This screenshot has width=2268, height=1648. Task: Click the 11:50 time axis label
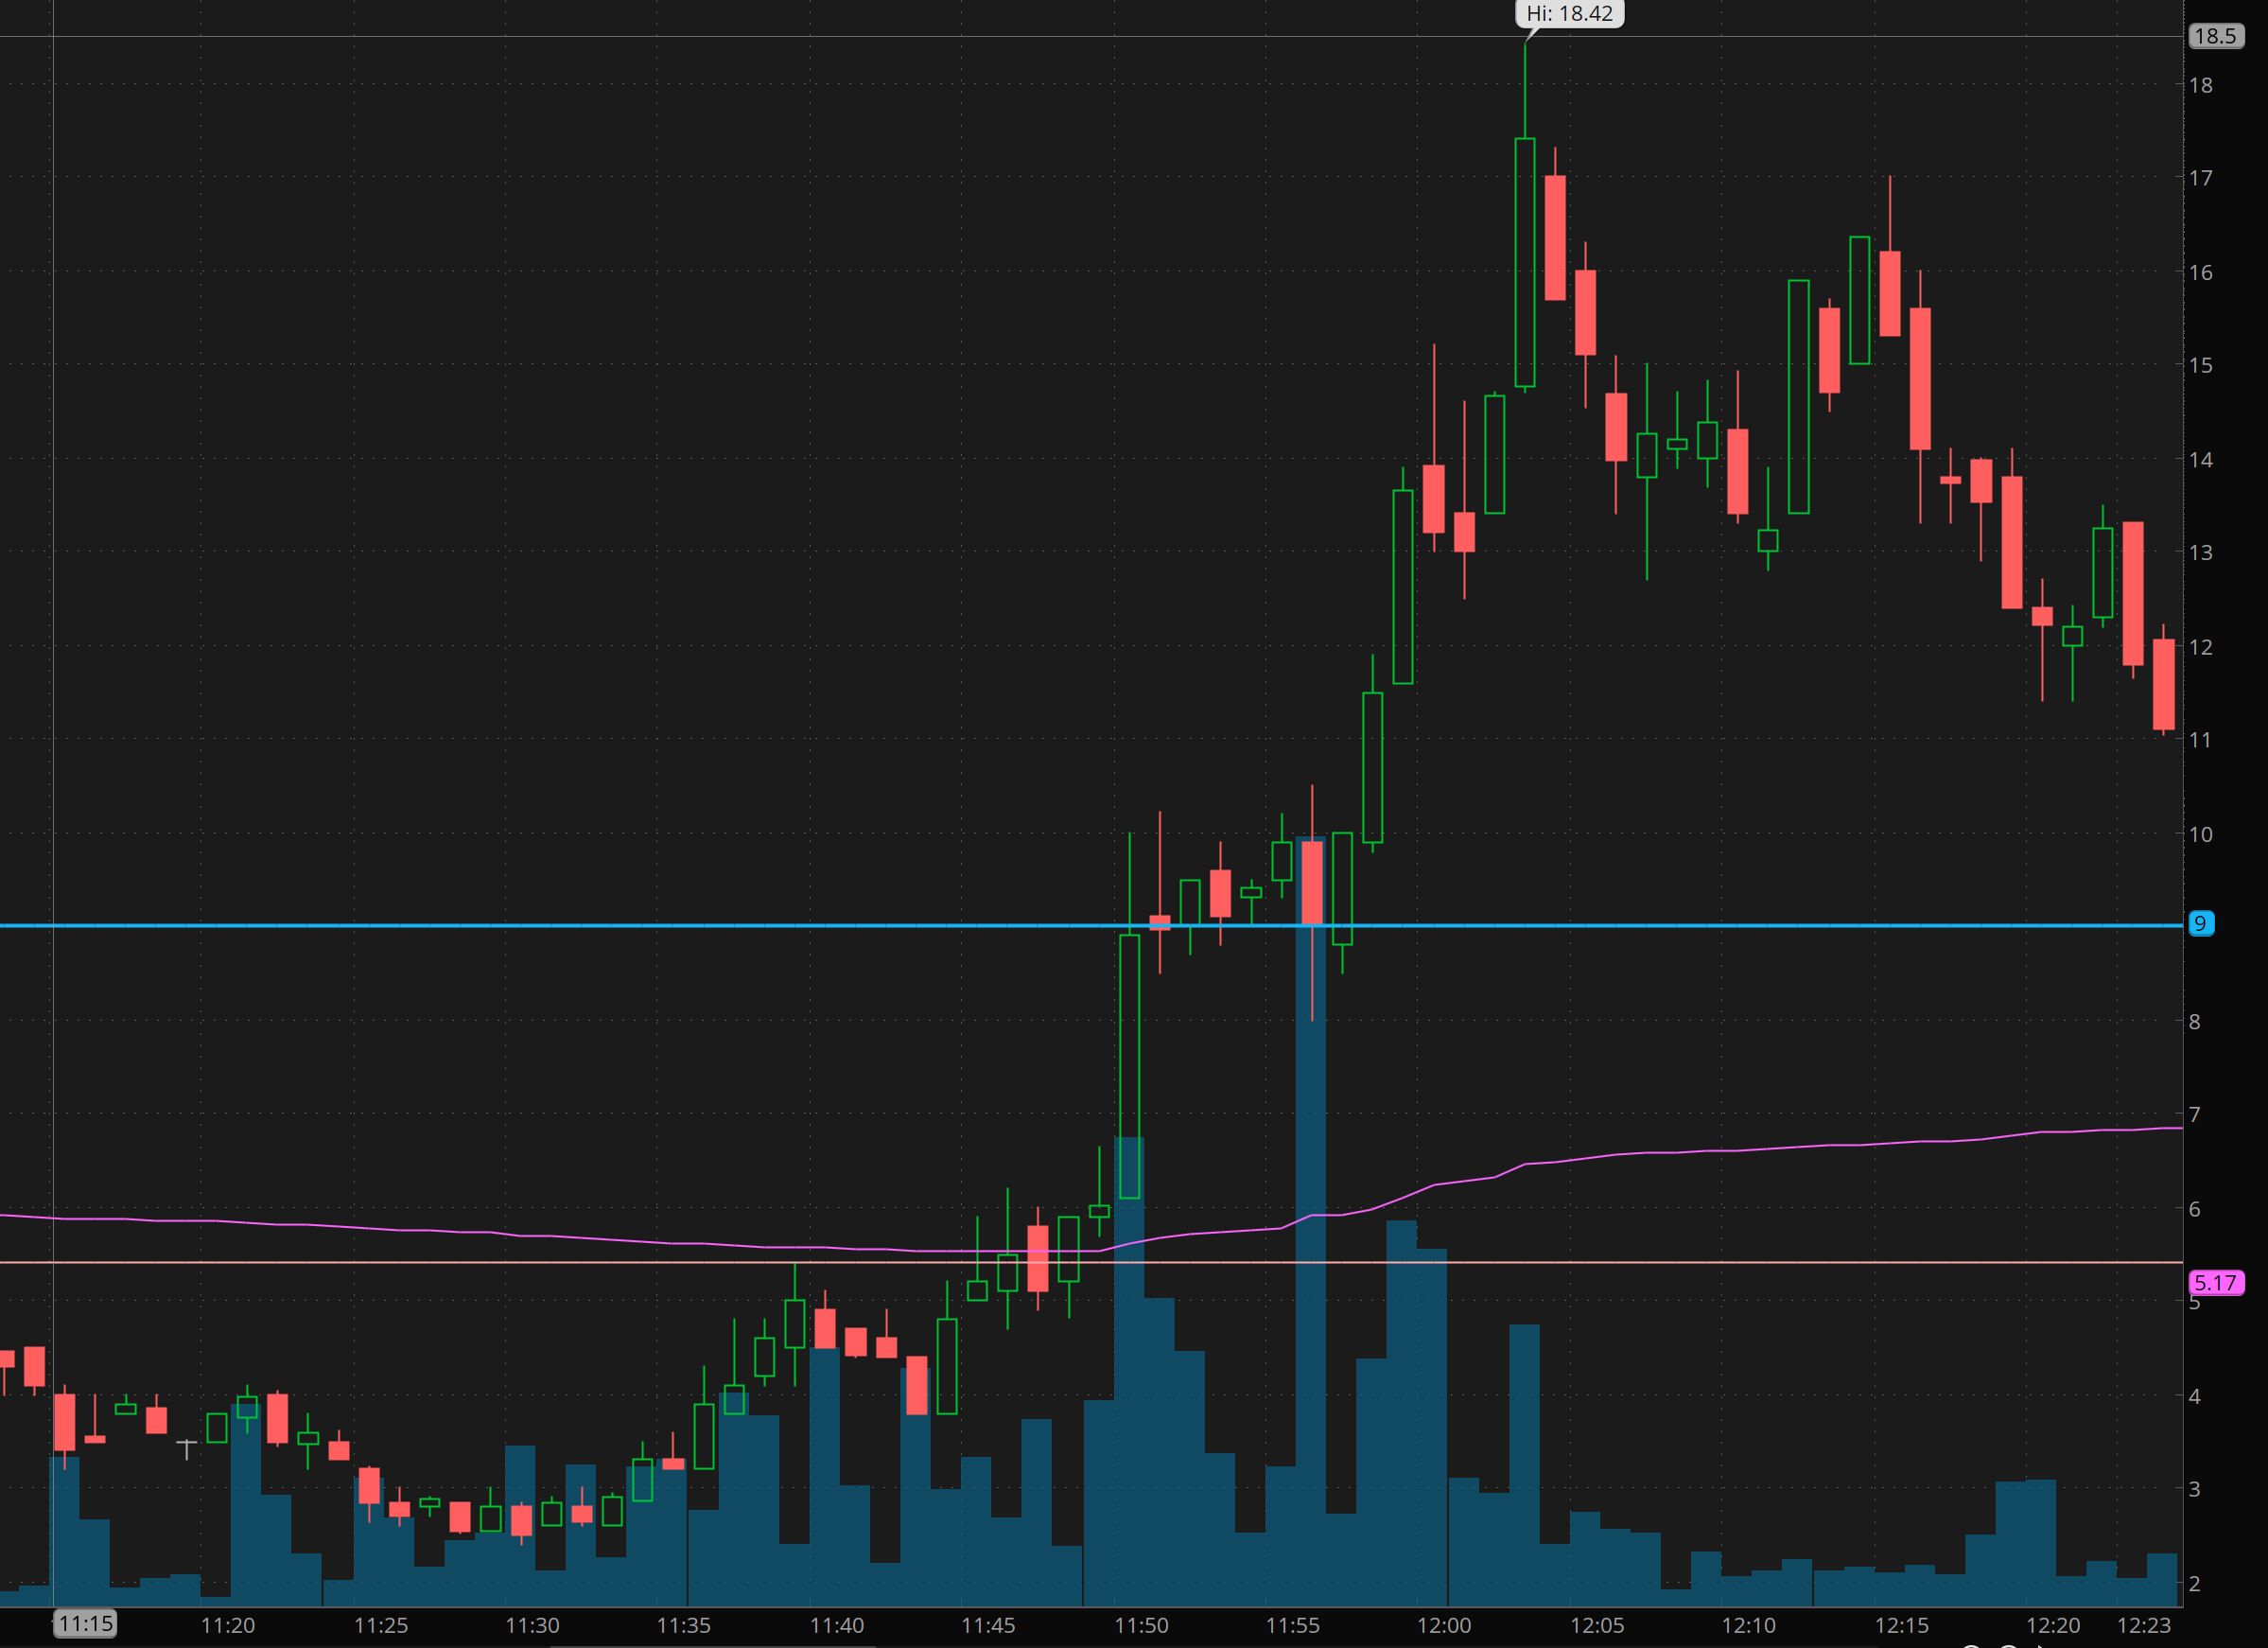click(1141, 1625)
